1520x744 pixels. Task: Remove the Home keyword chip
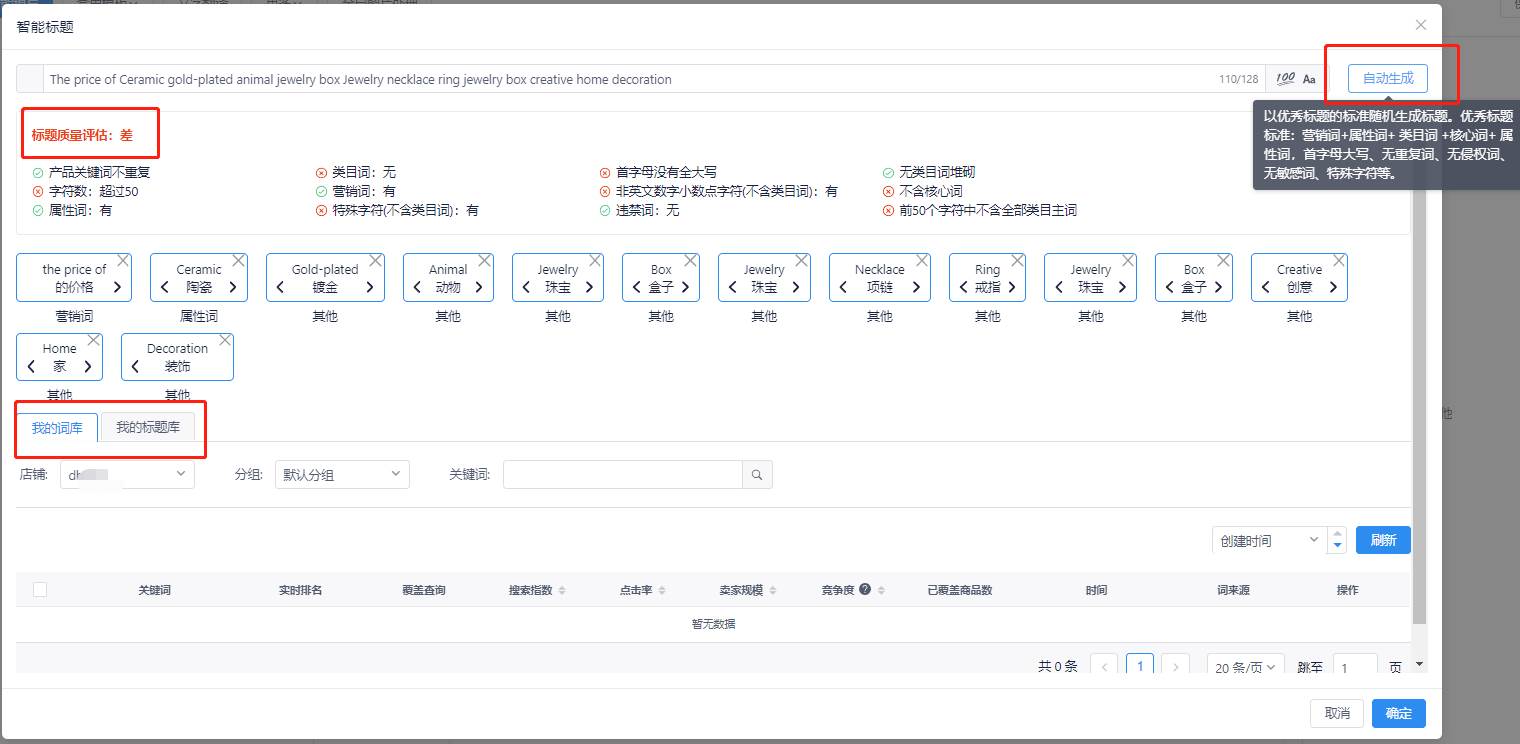(x=94, y=340)
